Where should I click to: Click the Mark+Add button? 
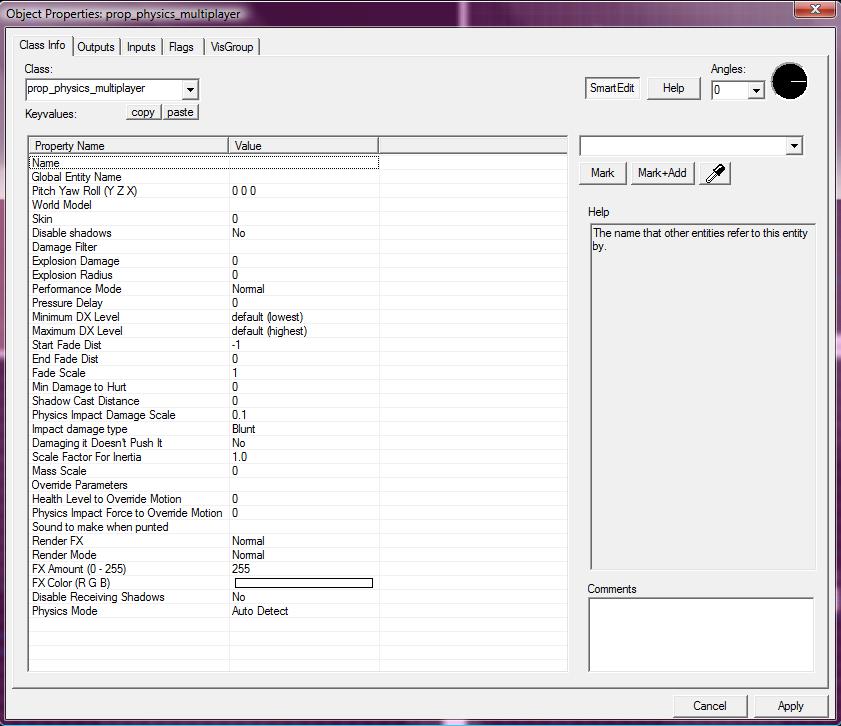tap(661, 173)
